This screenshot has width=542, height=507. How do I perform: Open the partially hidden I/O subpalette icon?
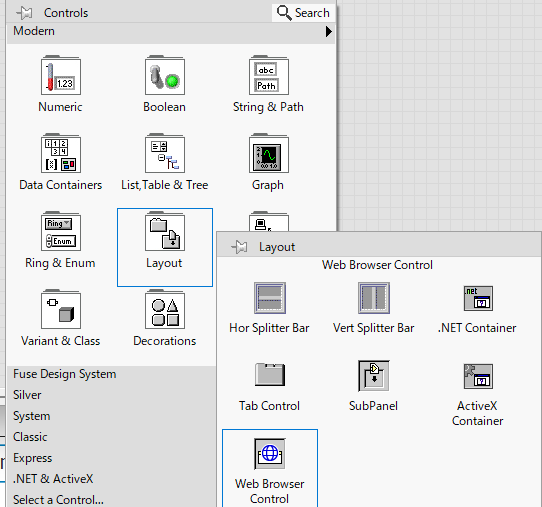click(269, 221)
